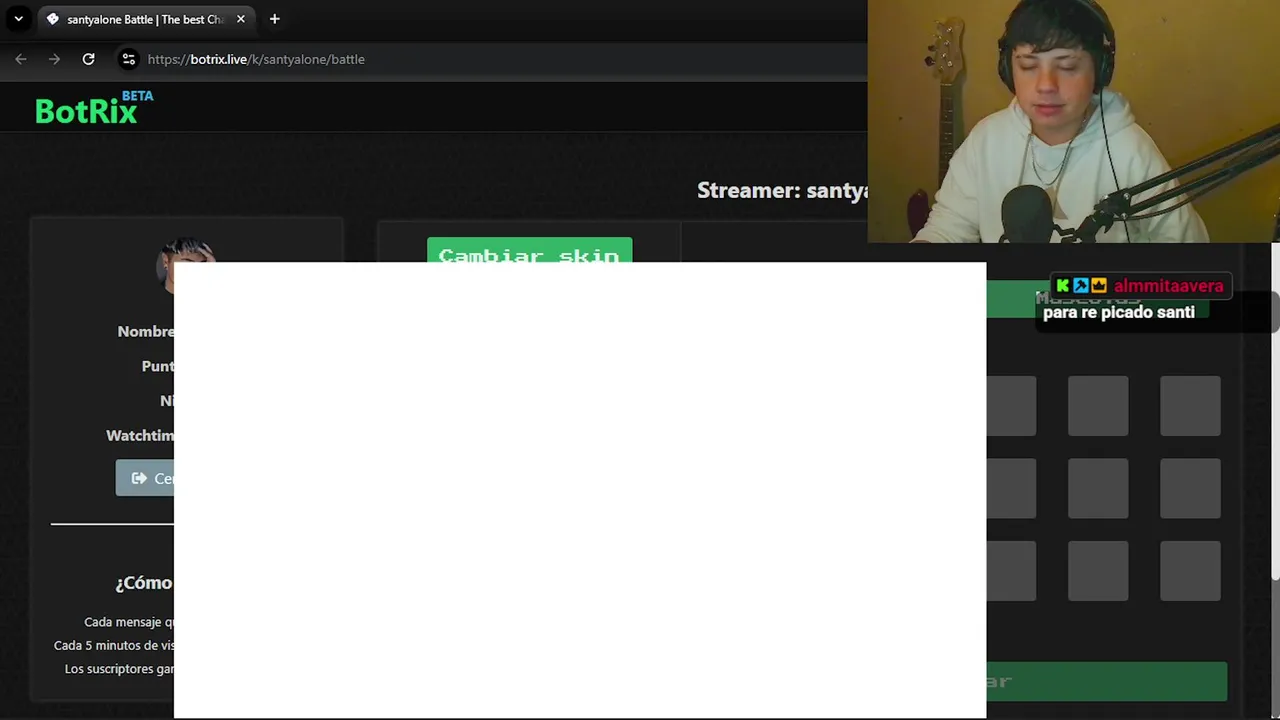This screenshot has height=720, width=1280.
Task: Click the BotRix logo
Action: (x=86, y=111)
